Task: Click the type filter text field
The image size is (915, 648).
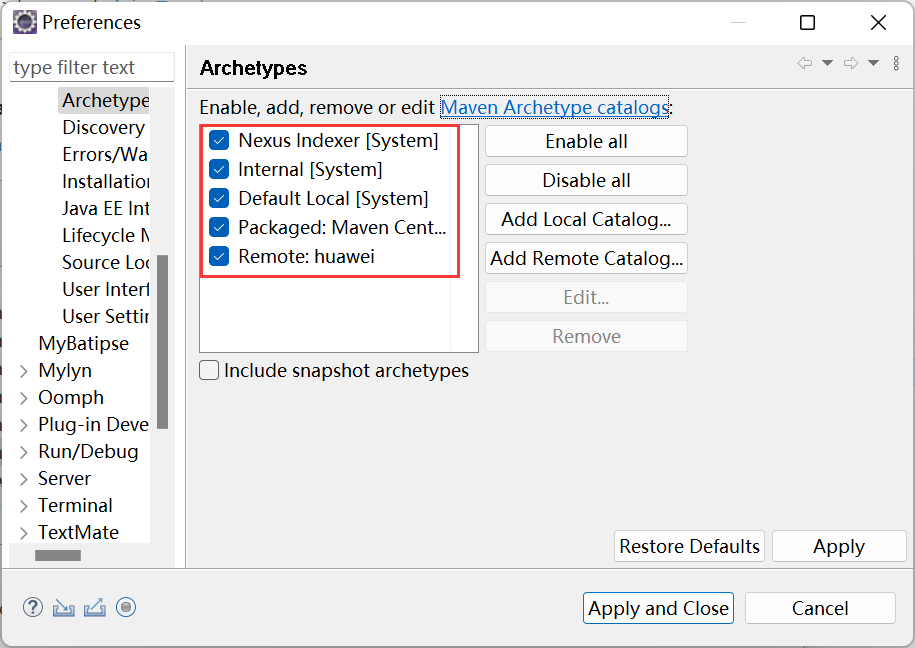Action: [91, 67]
